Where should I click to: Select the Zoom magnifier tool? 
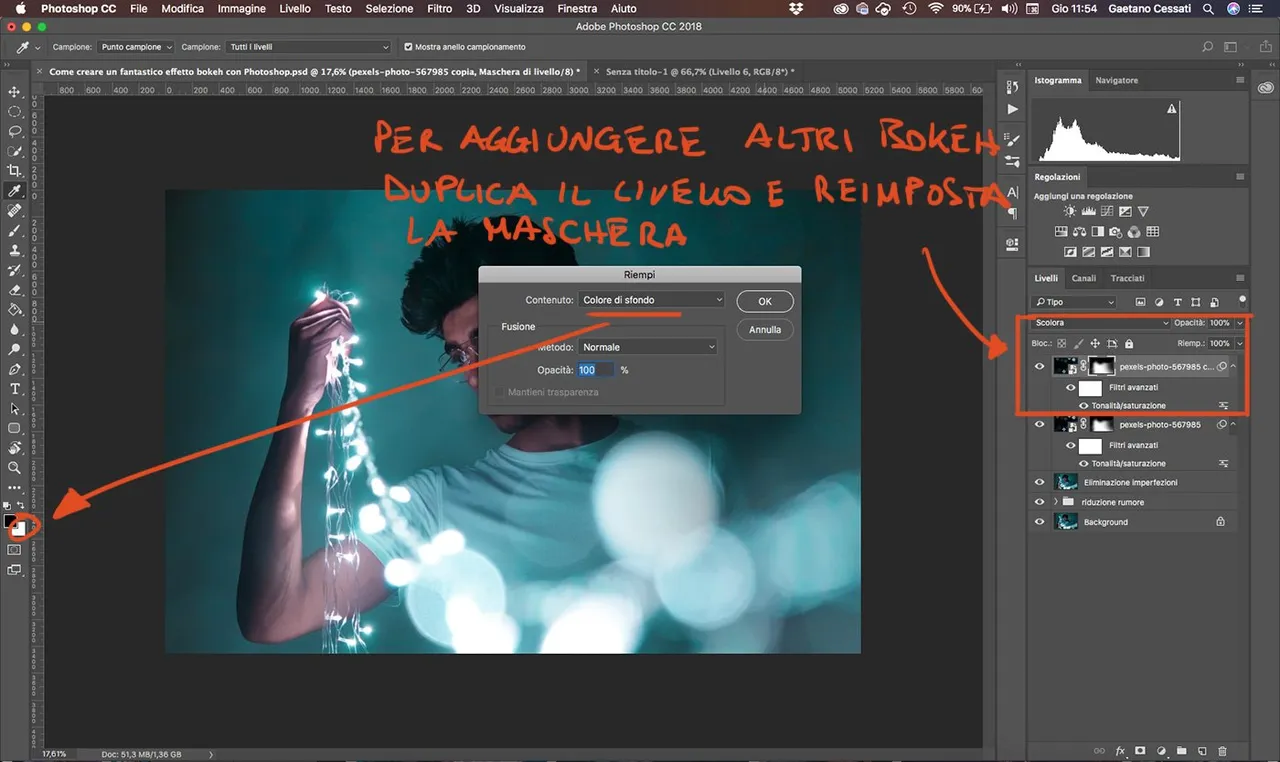pyautogui.click(x=14, y=467)
